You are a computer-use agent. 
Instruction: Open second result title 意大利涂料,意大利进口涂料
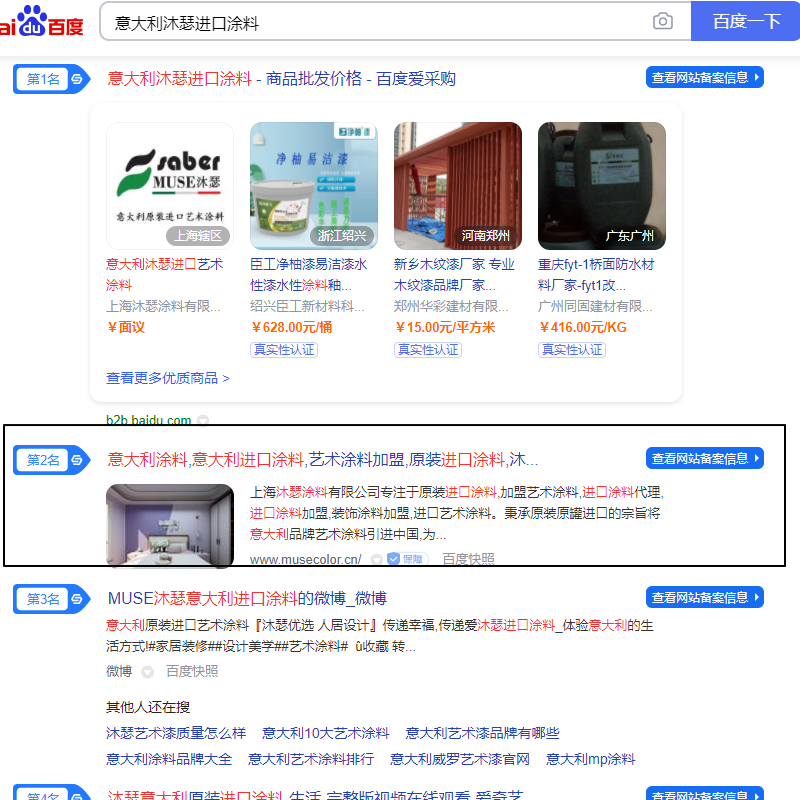point(322,460)
